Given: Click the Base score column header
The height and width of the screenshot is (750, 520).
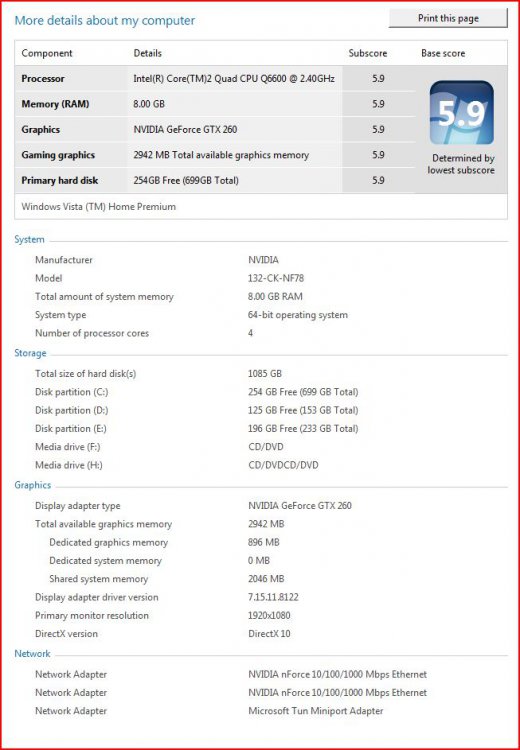Looking at the screenshot, I should (x=443, y=53).
